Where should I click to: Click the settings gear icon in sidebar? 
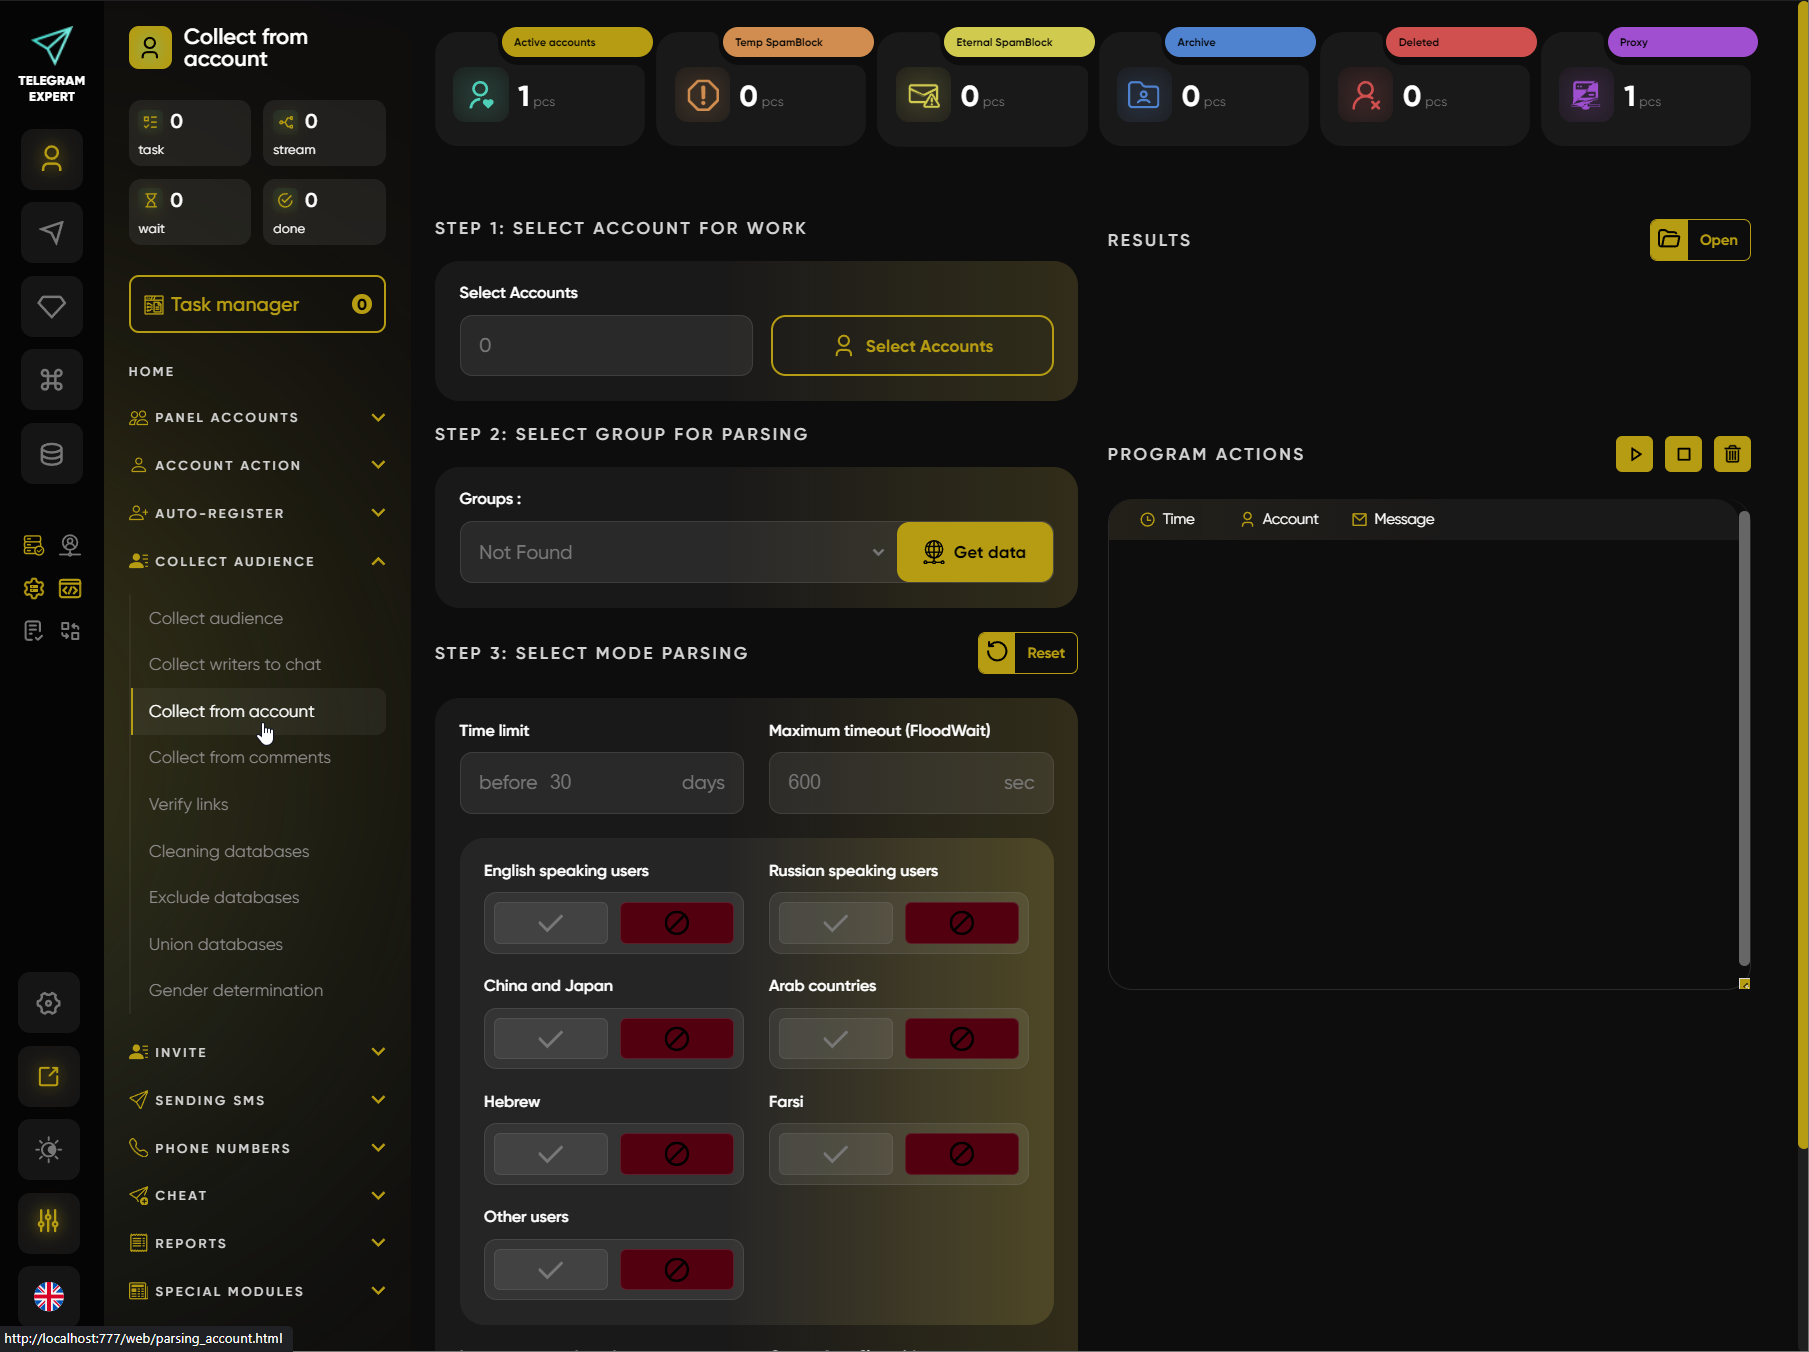coord(49,1003)
